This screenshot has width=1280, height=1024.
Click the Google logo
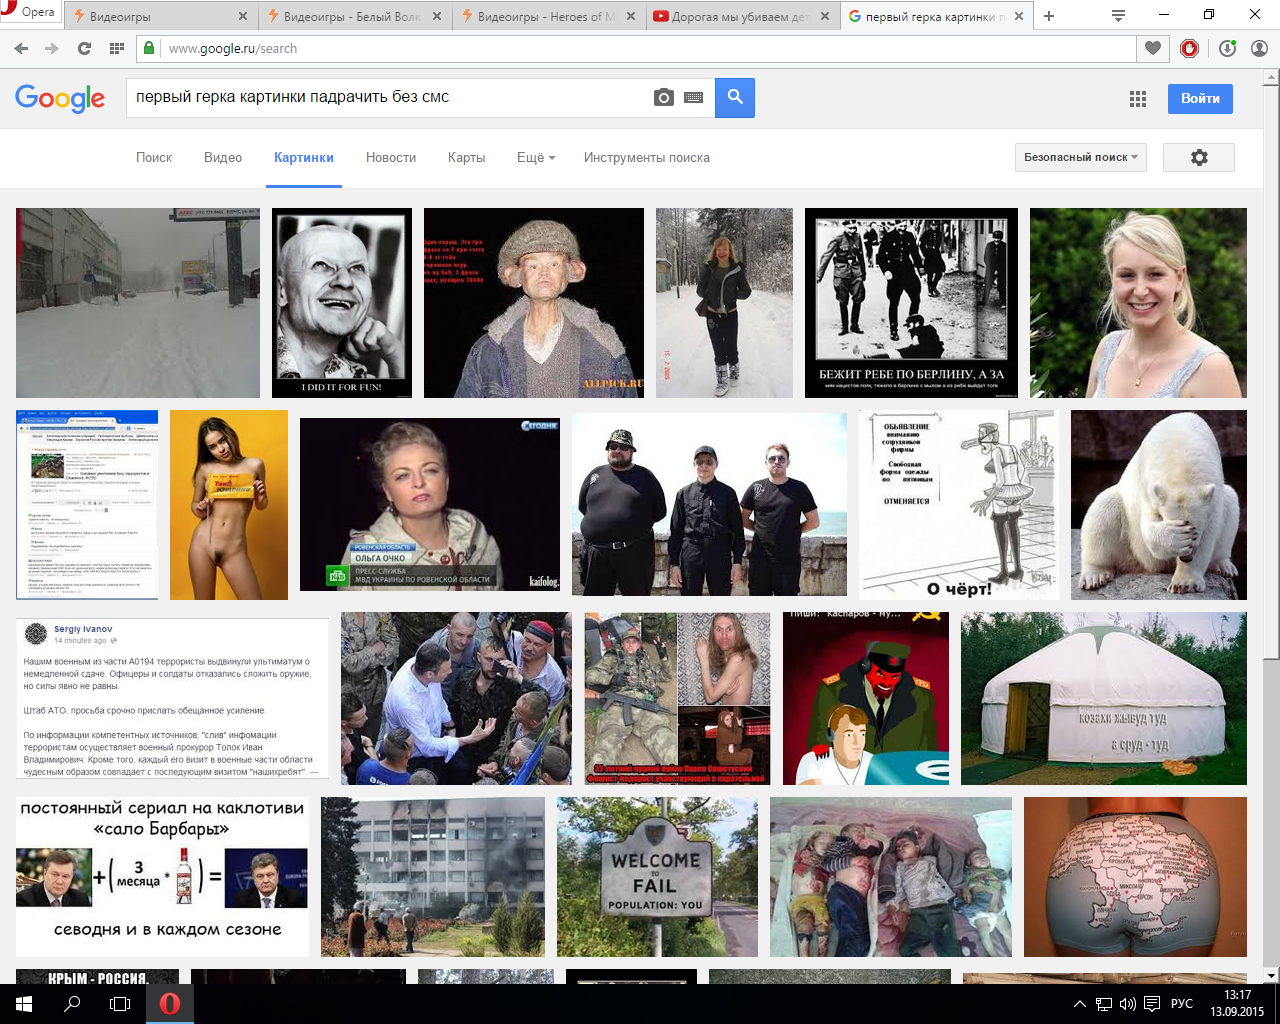pyautogui.click(x=60, y=97)
